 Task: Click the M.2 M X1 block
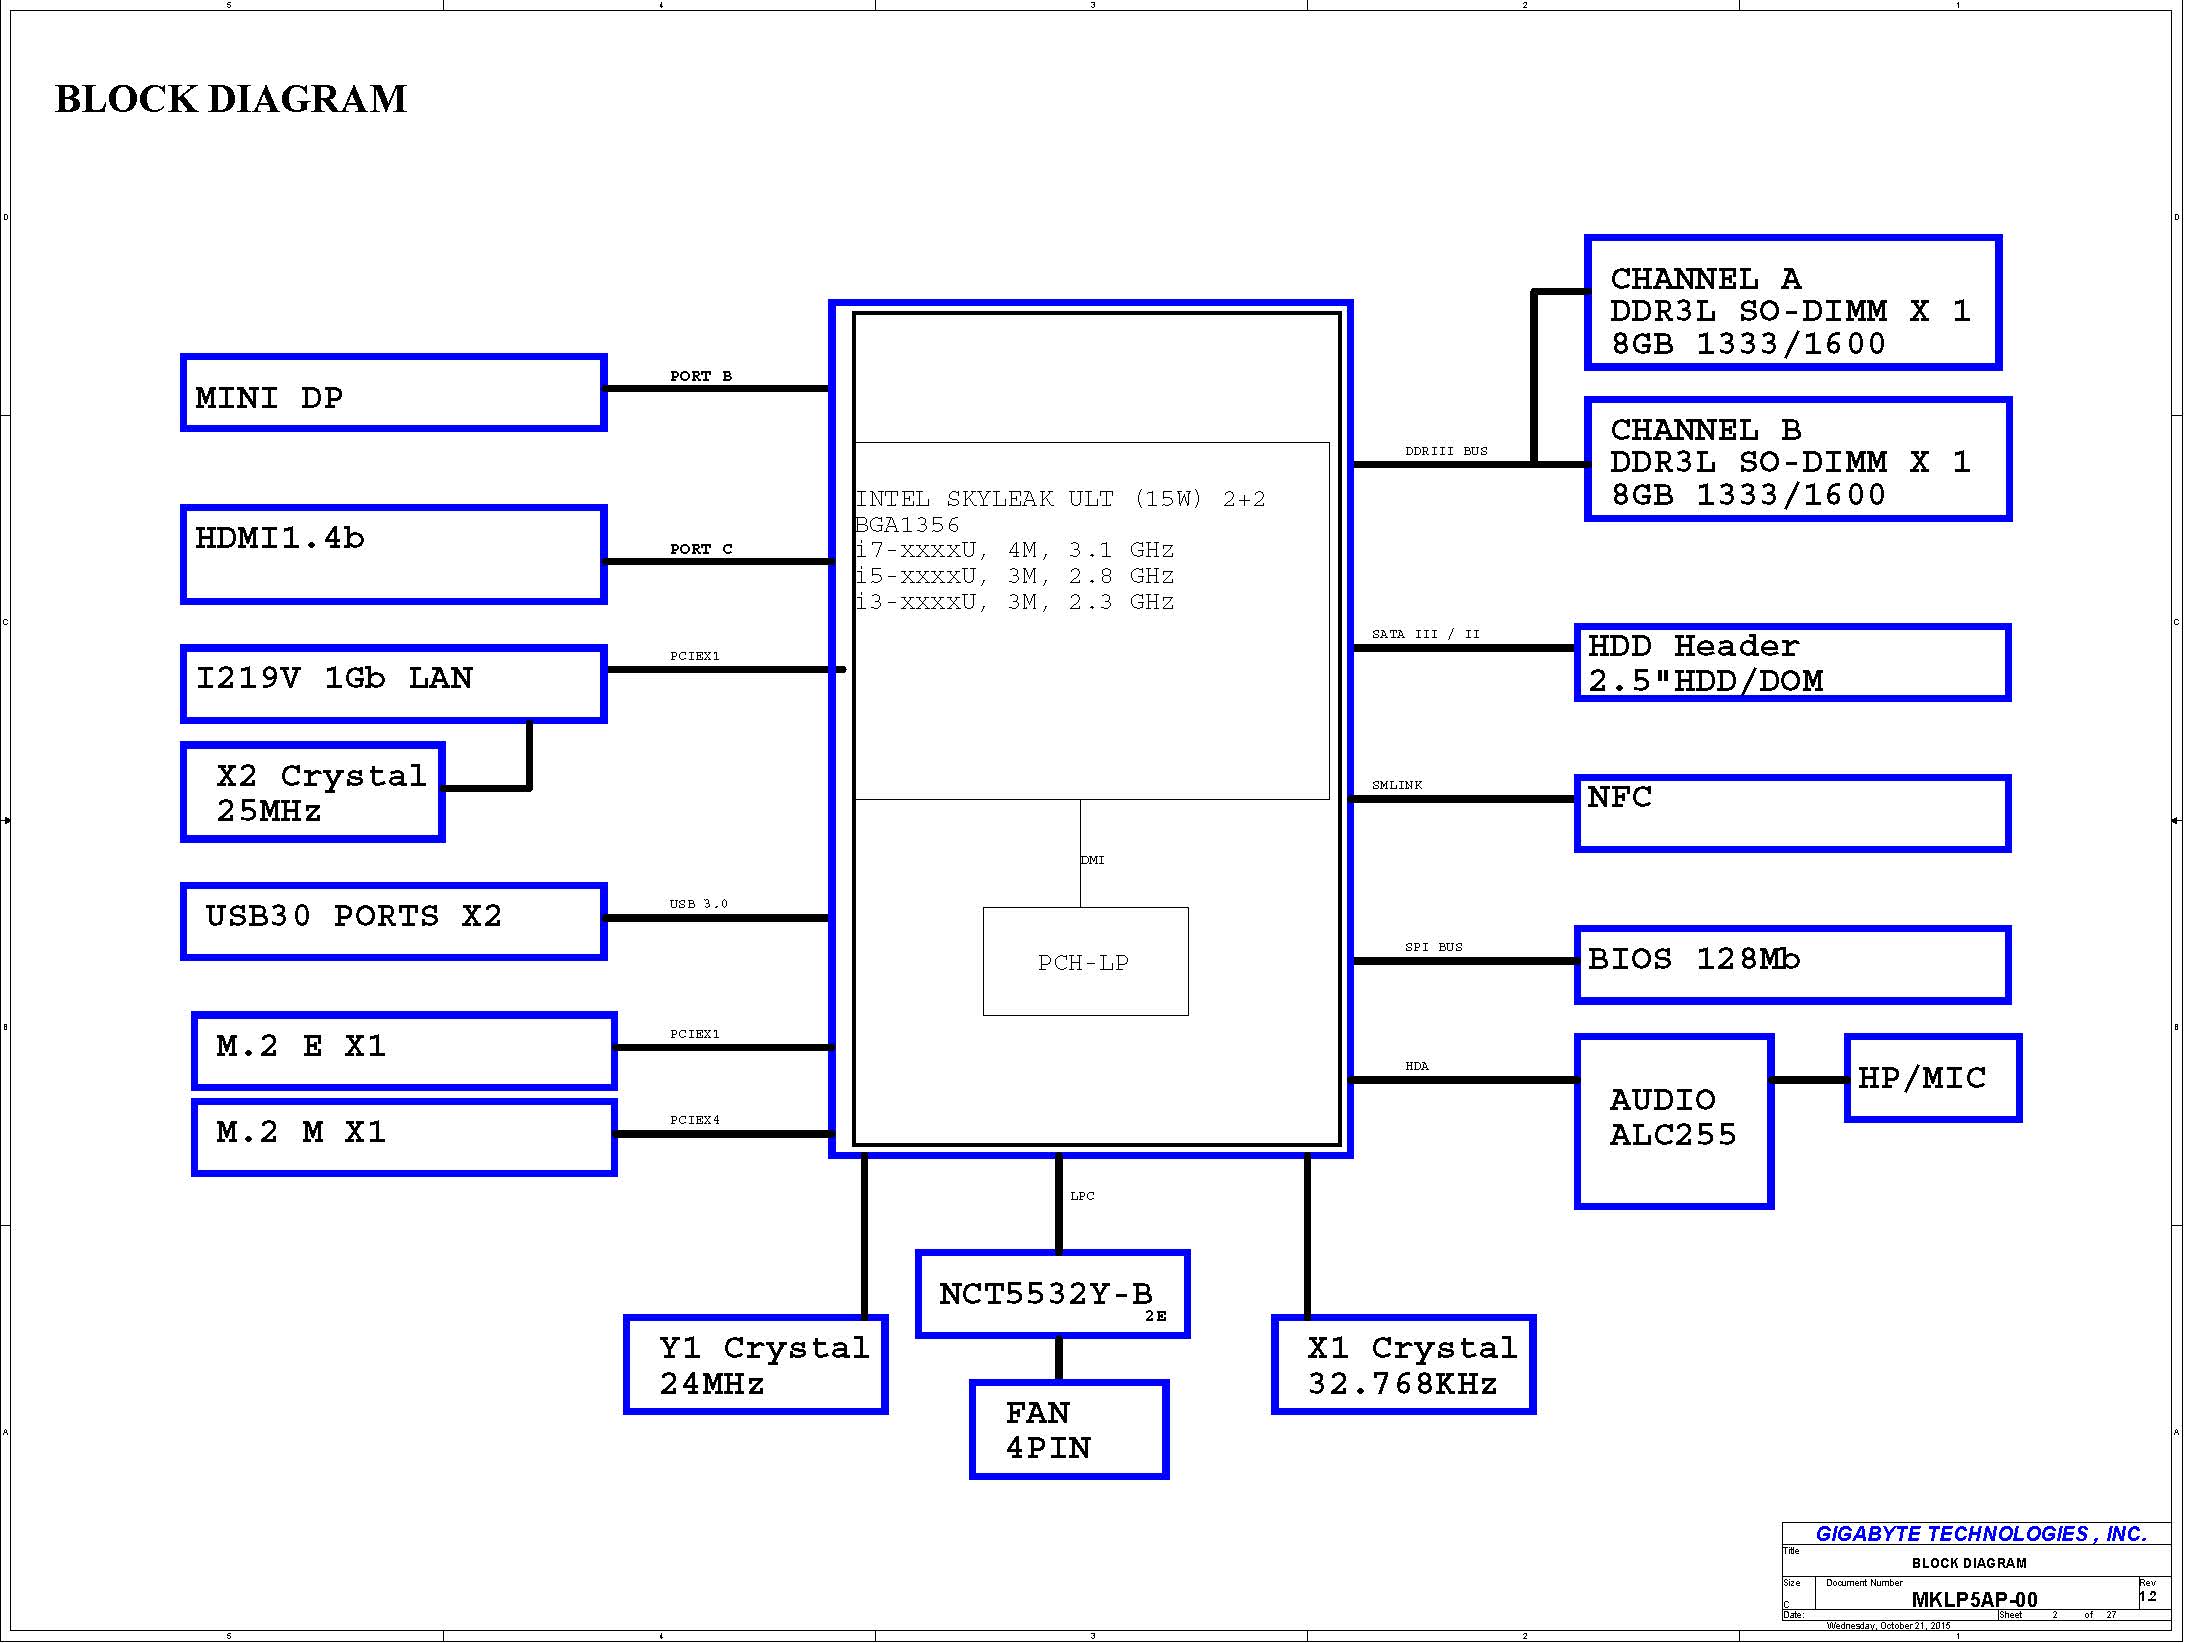tap(404, 1137)
